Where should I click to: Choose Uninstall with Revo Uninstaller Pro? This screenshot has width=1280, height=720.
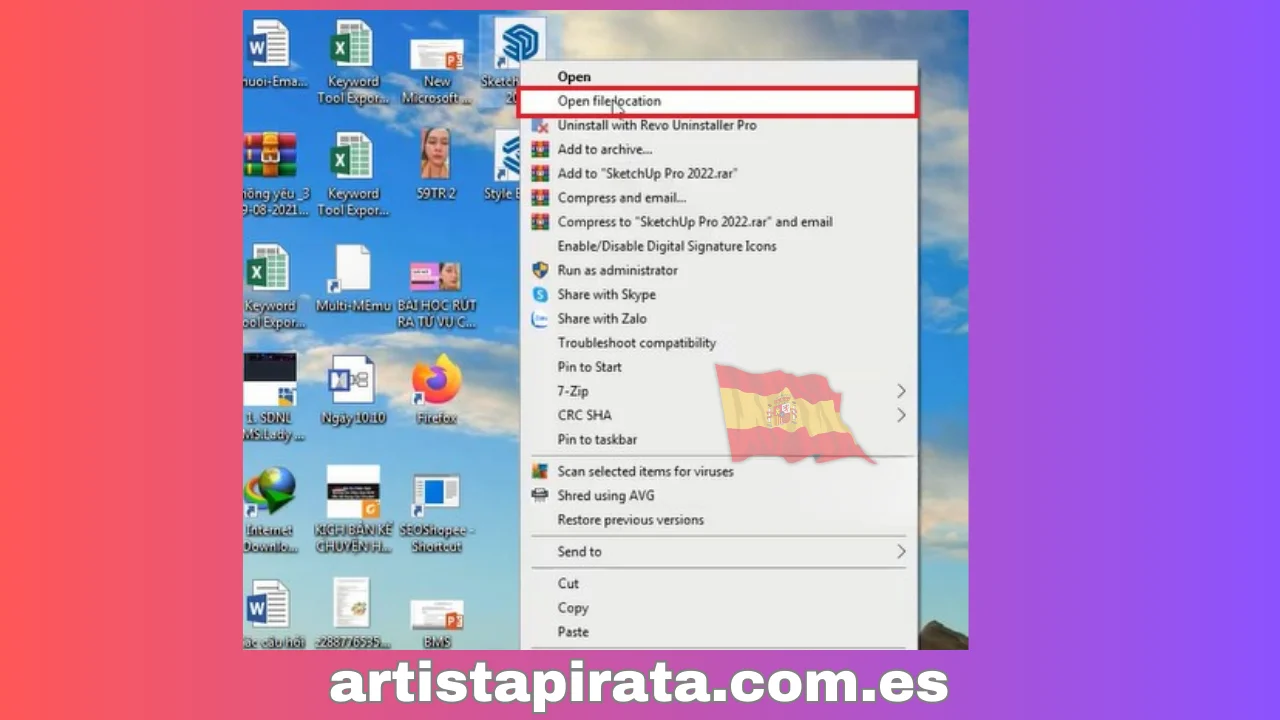click(718, 125)
